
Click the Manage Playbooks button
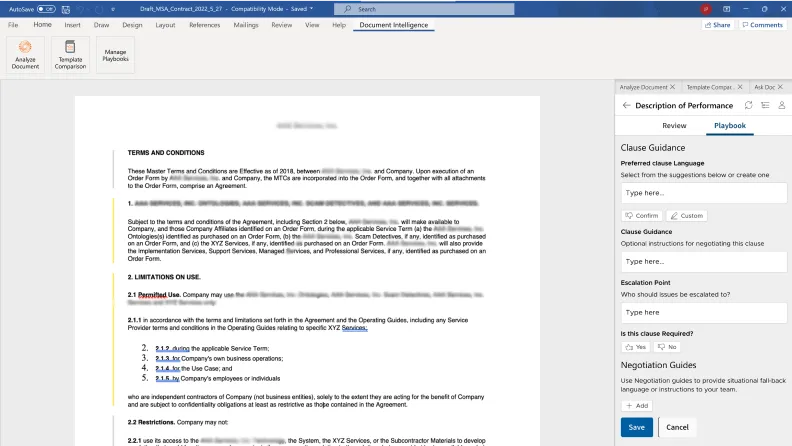coord(116,54)
